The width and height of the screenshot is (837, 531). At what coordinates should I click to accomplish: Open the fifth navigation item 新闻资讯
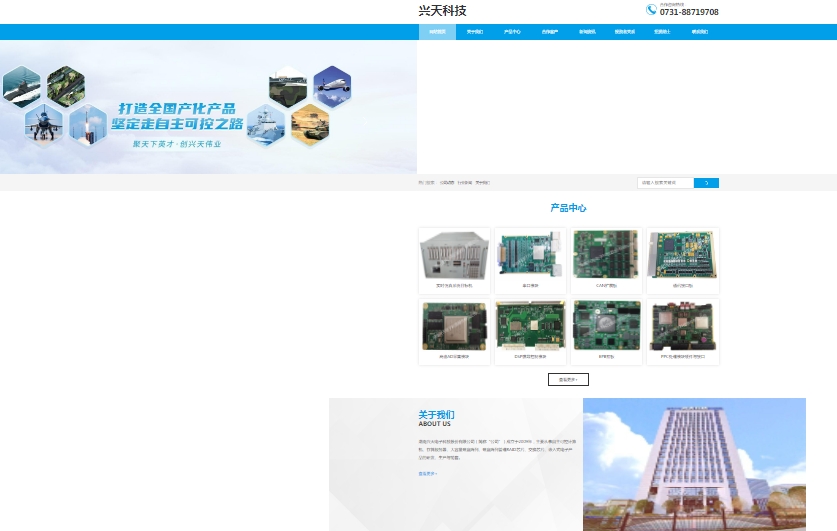point(587,31)
